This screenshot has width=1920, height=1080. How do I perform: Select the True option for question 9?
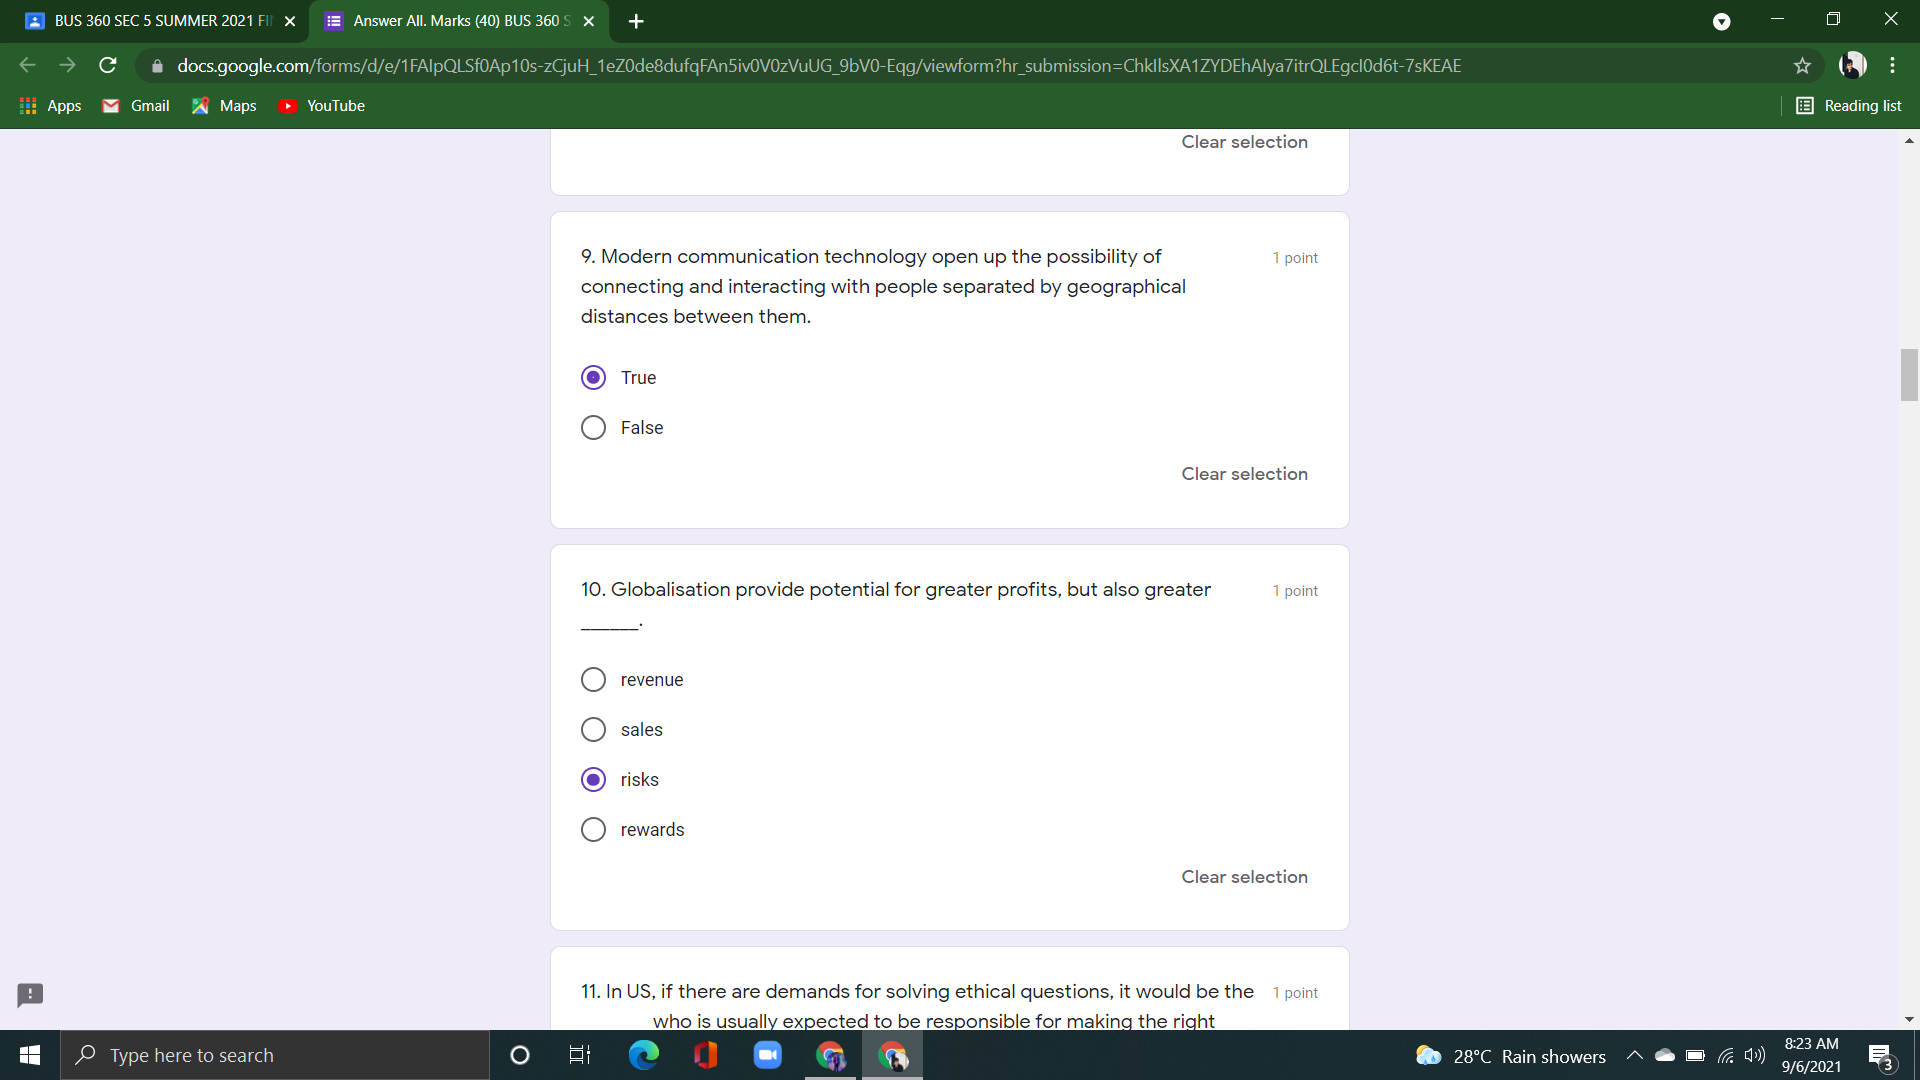[x=593, y=377]
